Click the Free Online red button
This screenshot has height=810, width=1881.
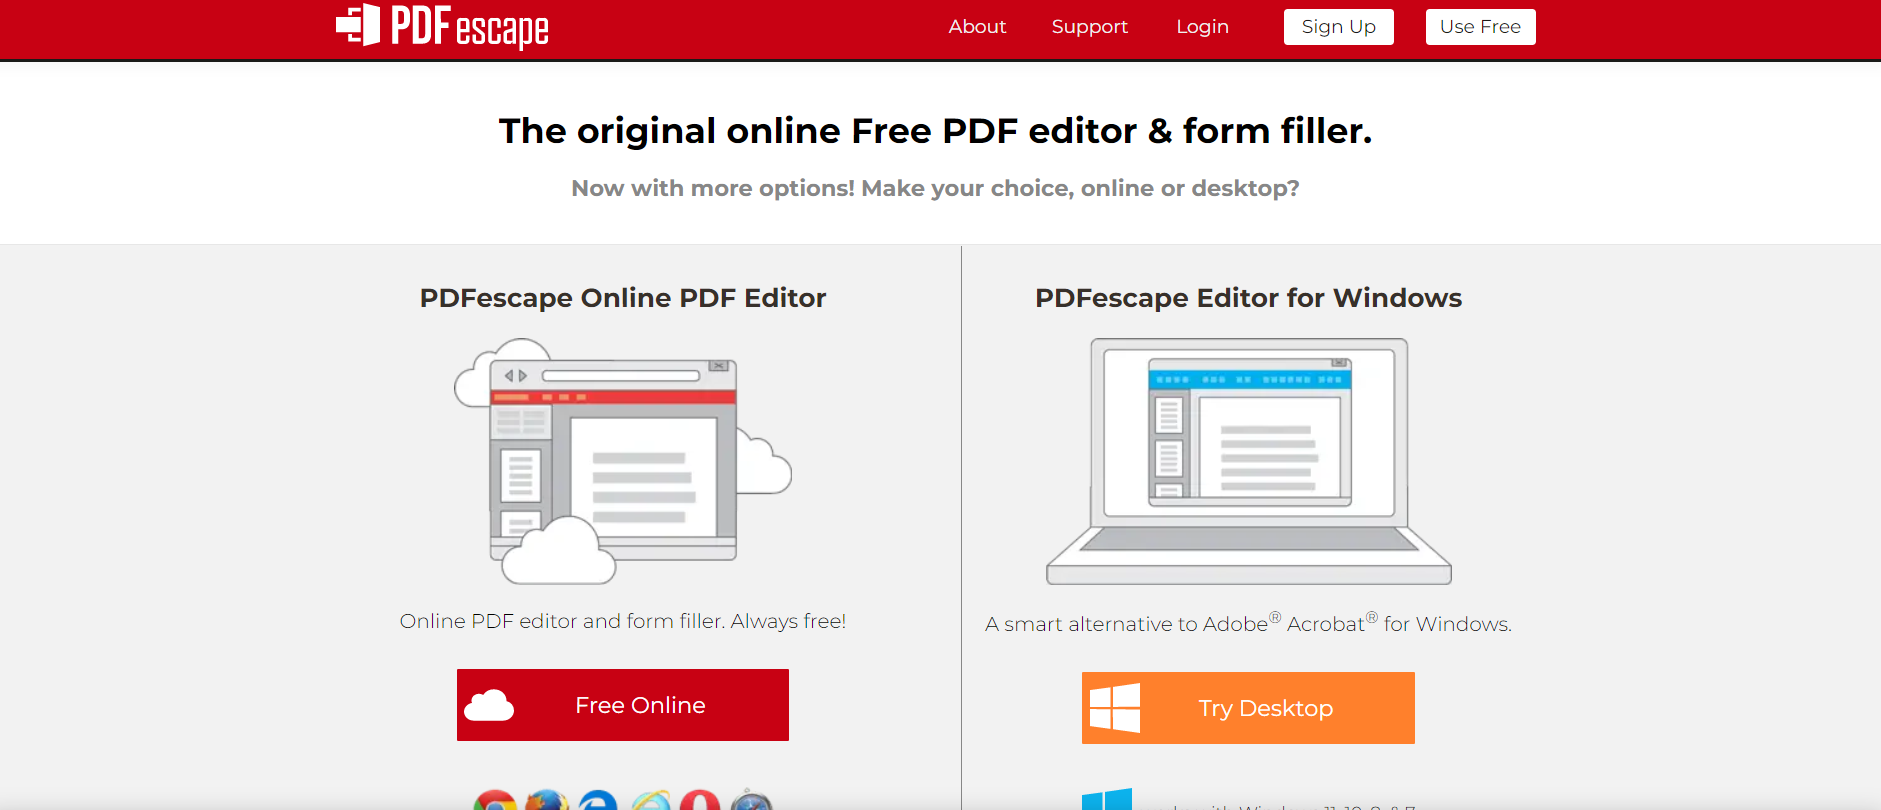click(x=623, y=705)
